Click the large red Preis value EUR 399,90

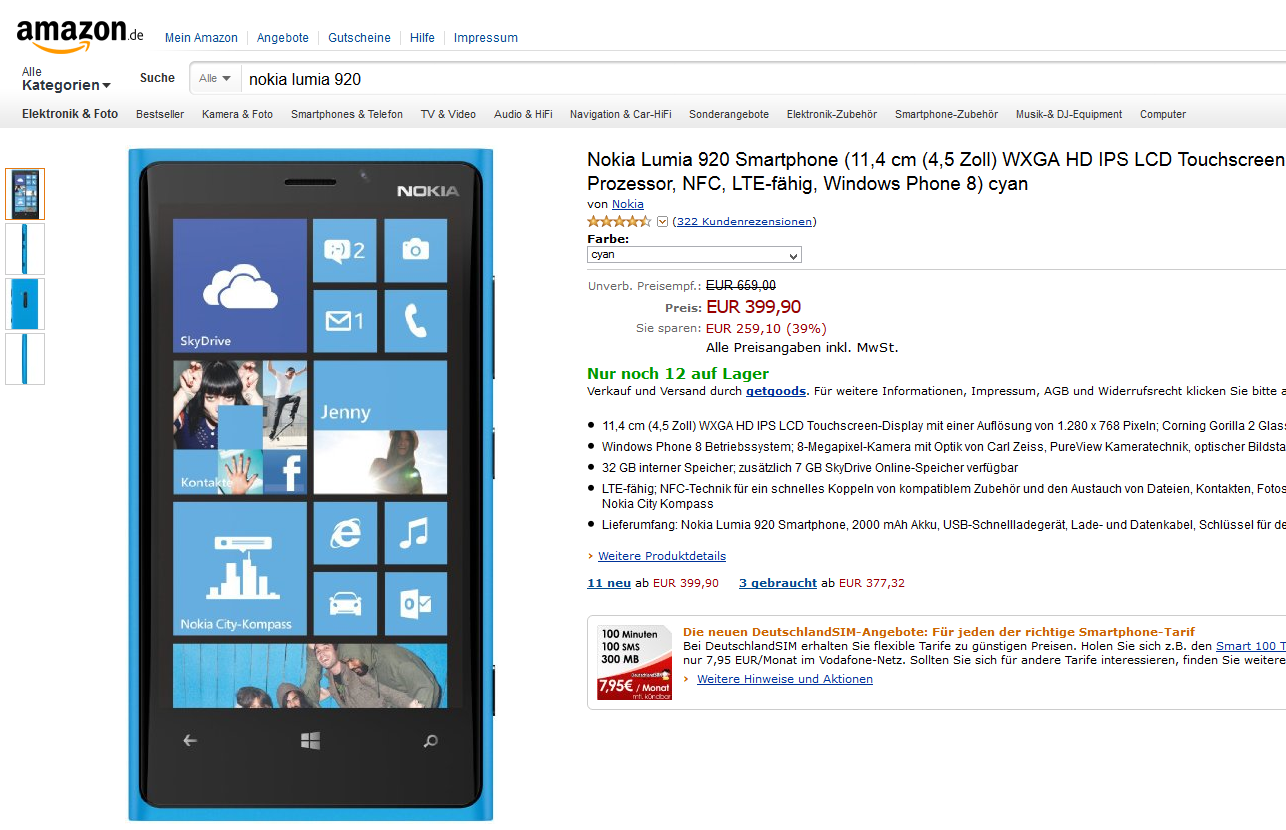pyautogui.click(x=754, y=307)
